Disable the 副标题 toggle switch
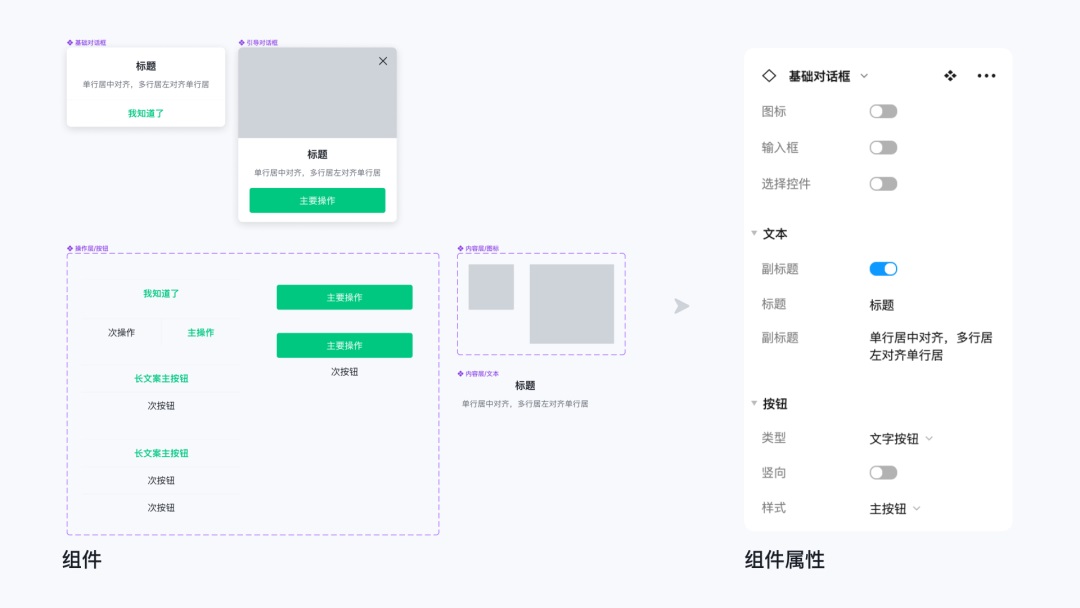The image size is (1080, 608). [883, 269]
